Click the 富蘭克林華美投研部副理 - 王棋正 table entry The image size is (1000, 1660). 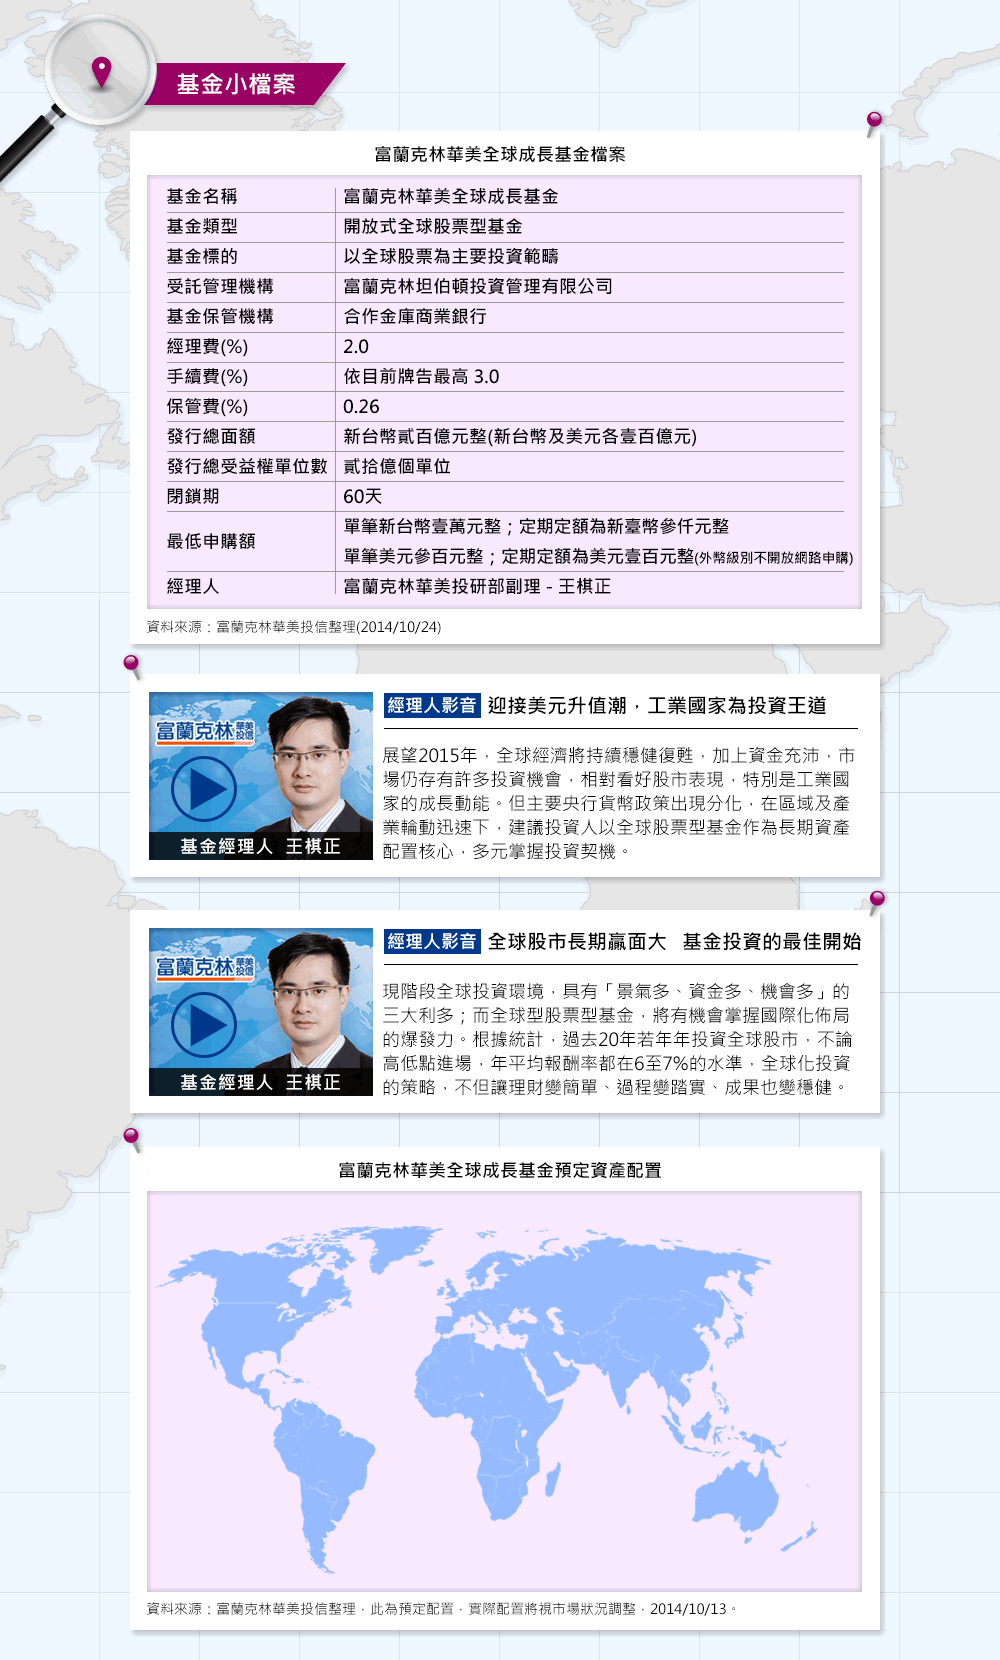(x=477, y=587)
